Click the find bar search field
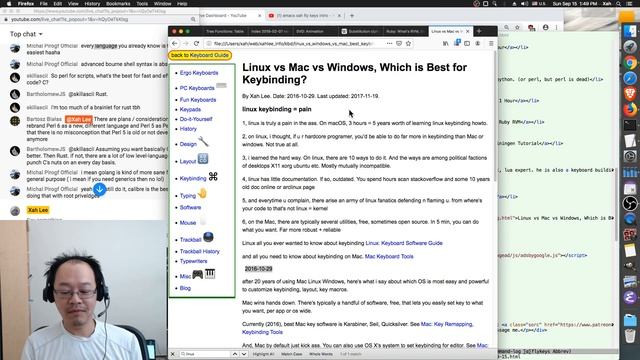This screenshot has height=360, width=640. point(205,354)
